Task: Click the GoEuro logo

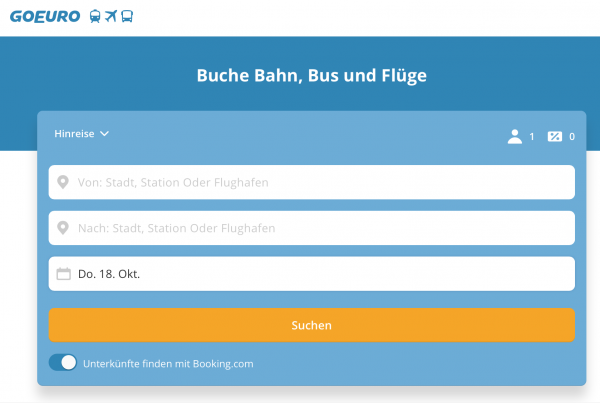Action: point(45,16)
